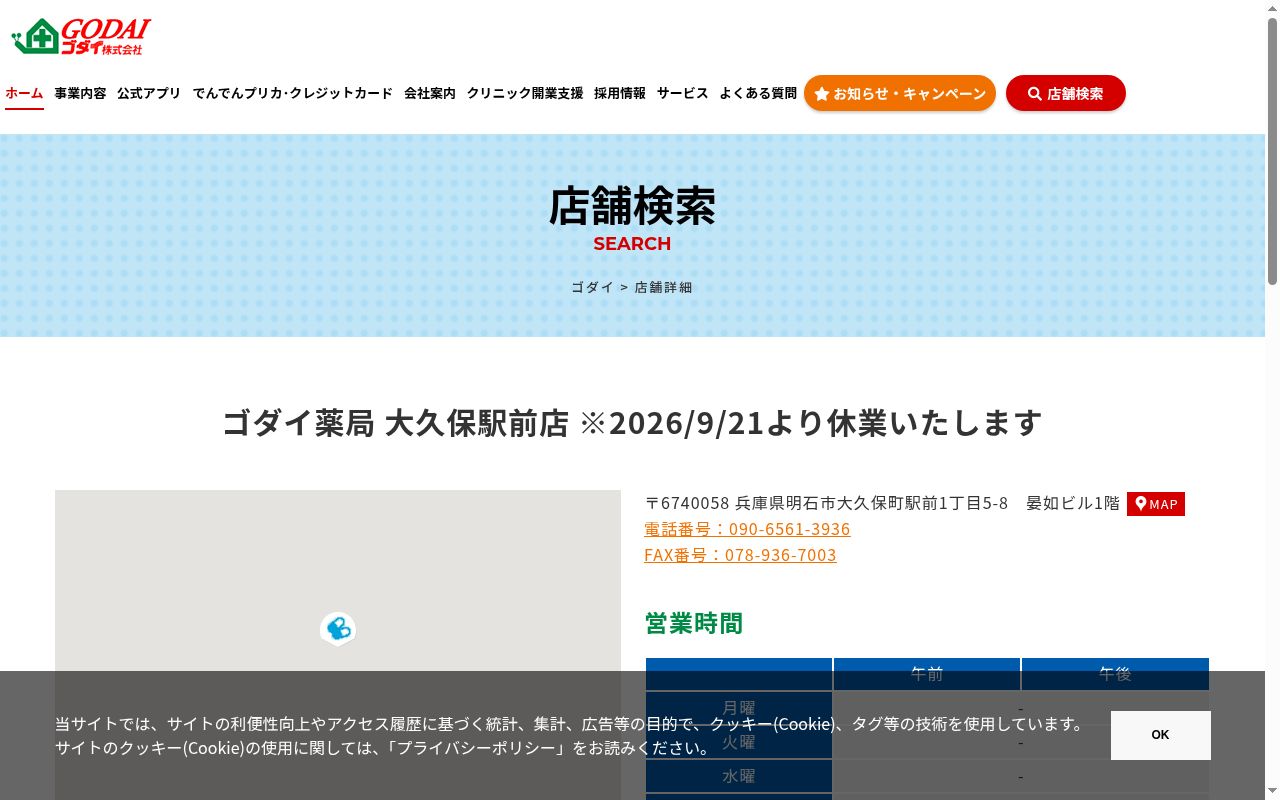Open the サービス menu item
The height and width of the screenshot is (800, 1280).
(x=683, y=93)
